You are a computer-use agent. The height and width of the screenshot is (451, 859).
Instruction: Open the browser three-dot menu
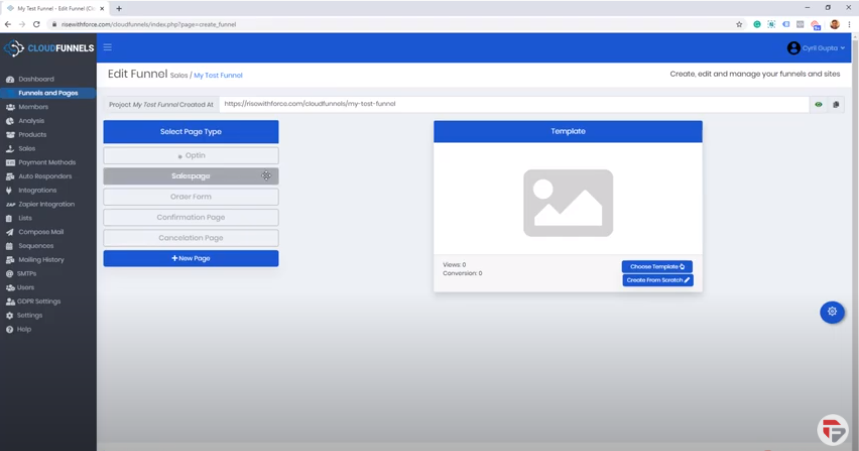pos(849,24)
